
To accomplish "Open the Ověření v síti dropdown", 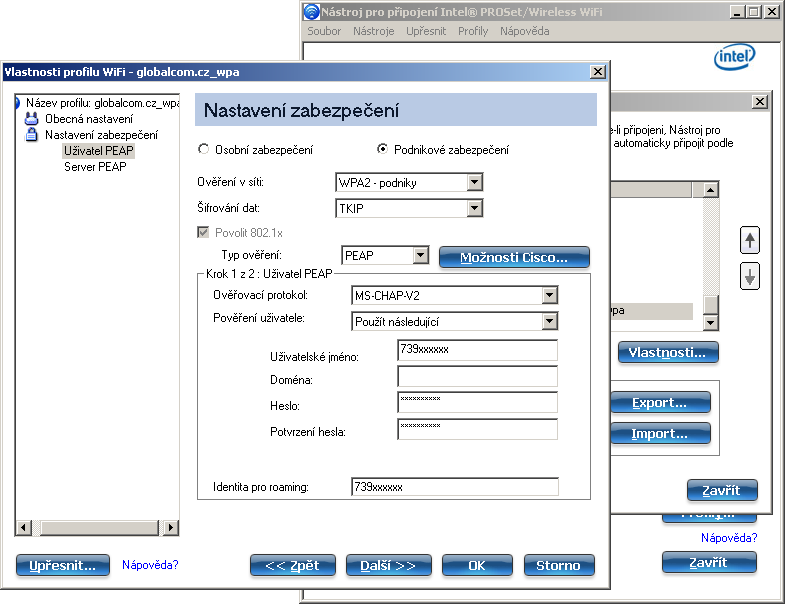I will click(475, 182).
